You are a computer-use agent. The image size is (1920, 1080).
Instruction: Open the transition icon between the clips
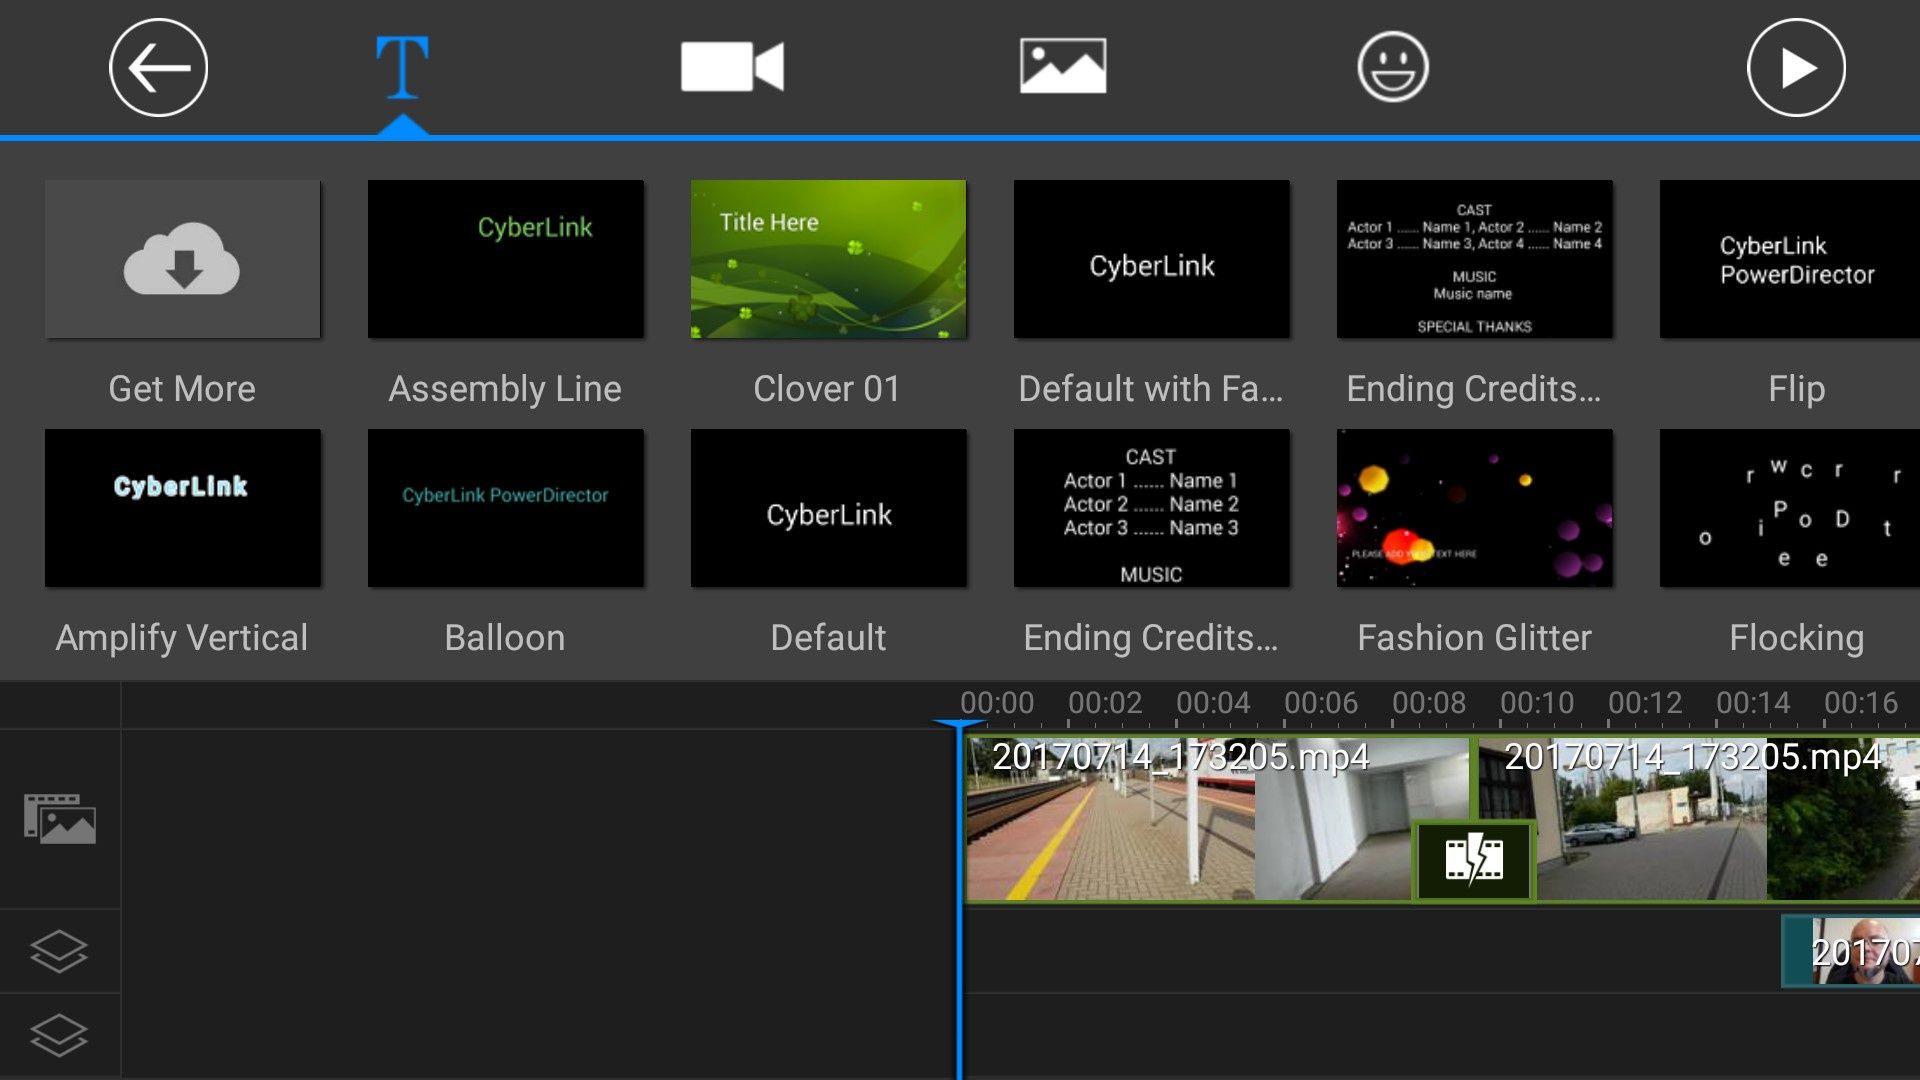pos(1474,859)
